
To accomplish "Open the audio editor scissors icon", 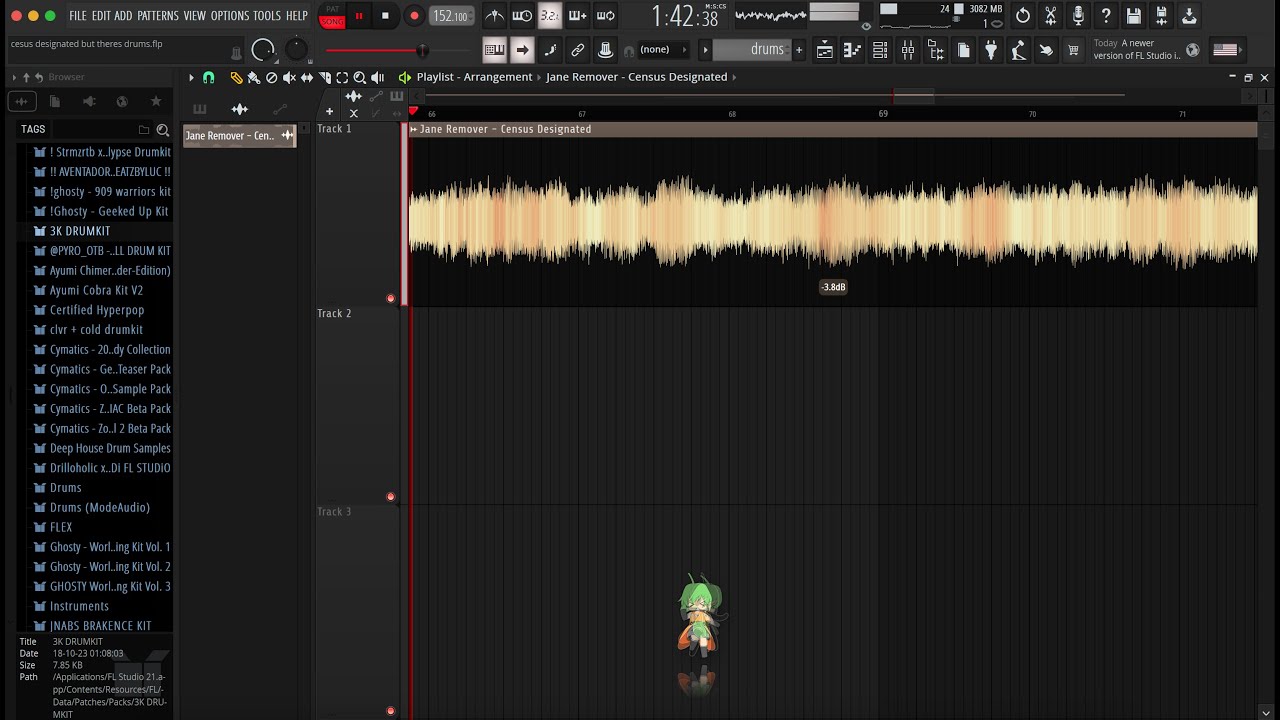I will pyautogui.click(x=1050, y=16).
